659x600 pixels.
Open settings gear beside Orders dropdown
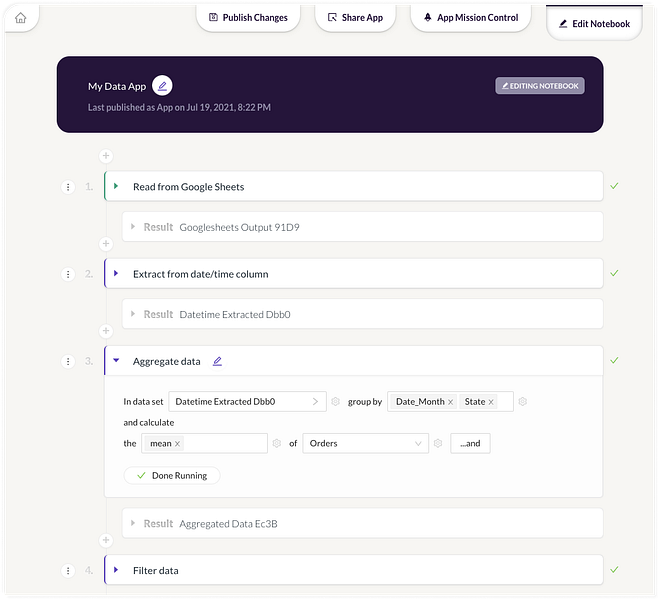tap(438, 443)
